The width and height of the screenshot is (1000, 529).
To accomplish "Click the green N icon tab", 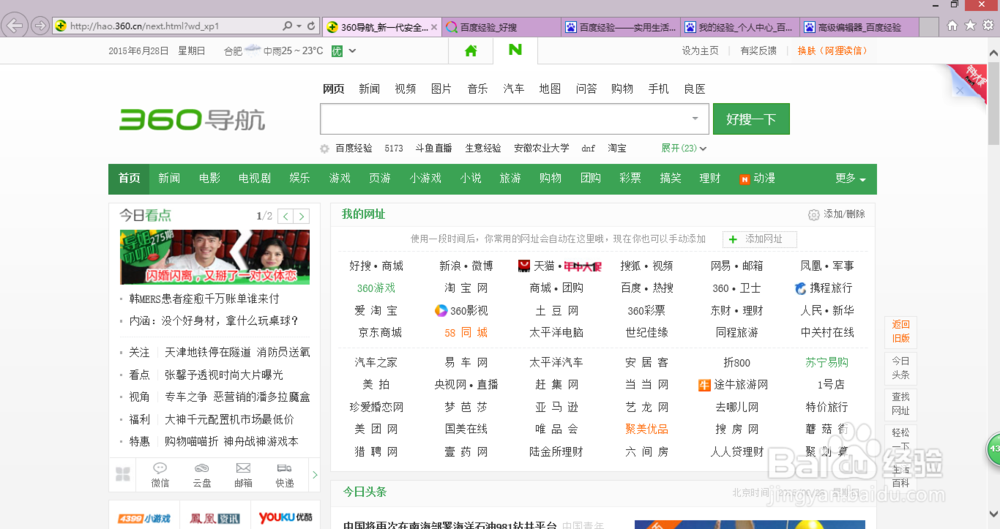I will pos(515,50).
